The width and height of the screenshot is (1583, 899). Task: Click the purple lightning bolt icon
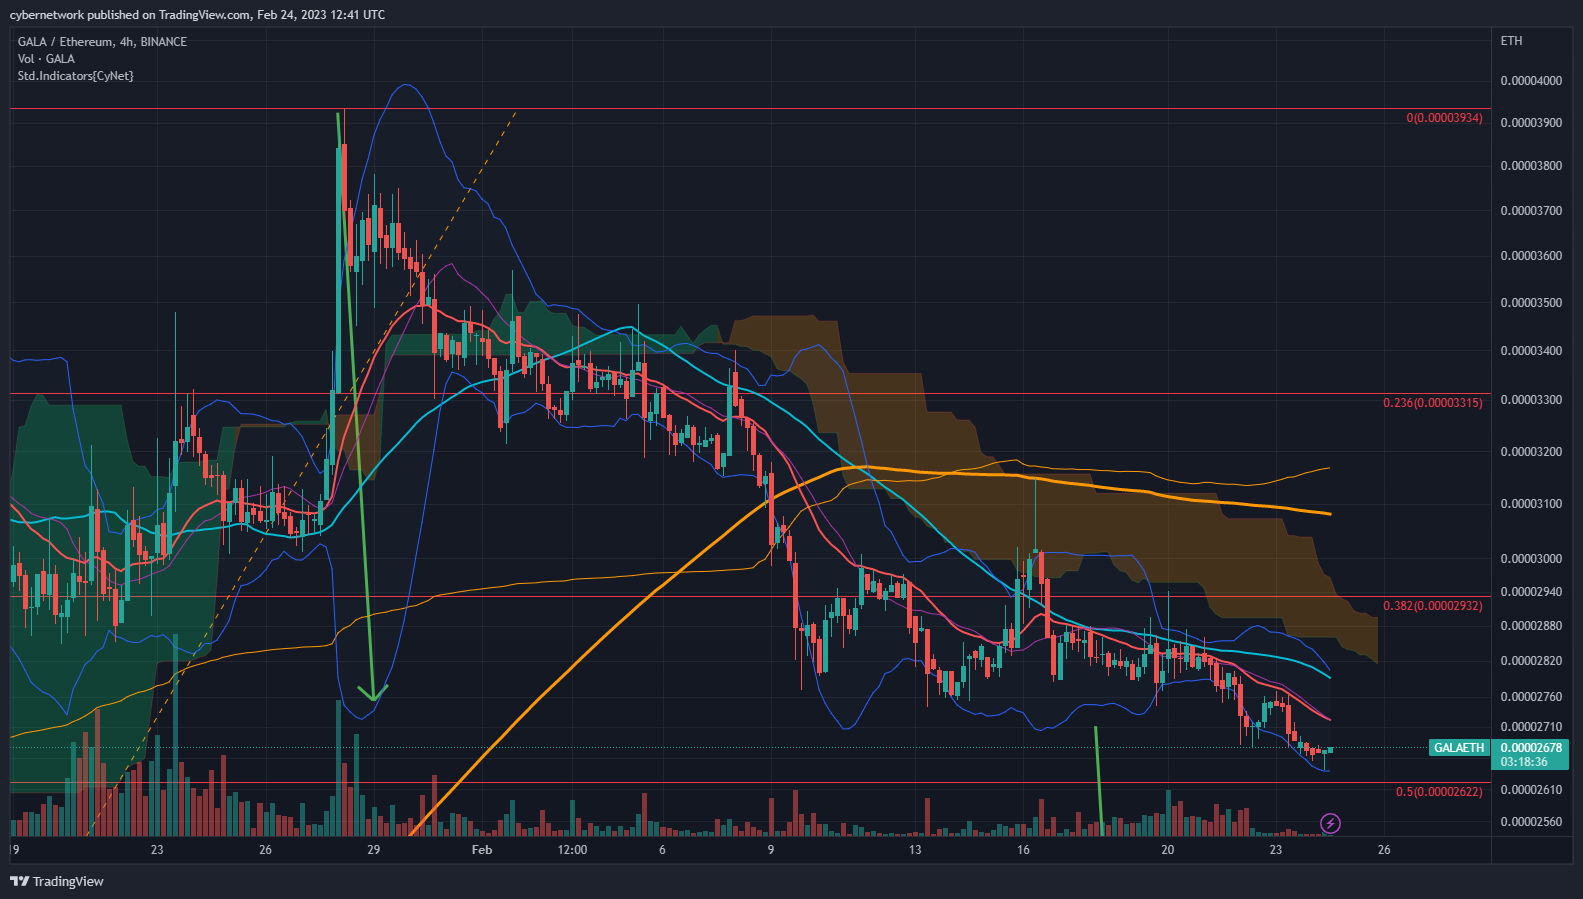pos(1330,824)
